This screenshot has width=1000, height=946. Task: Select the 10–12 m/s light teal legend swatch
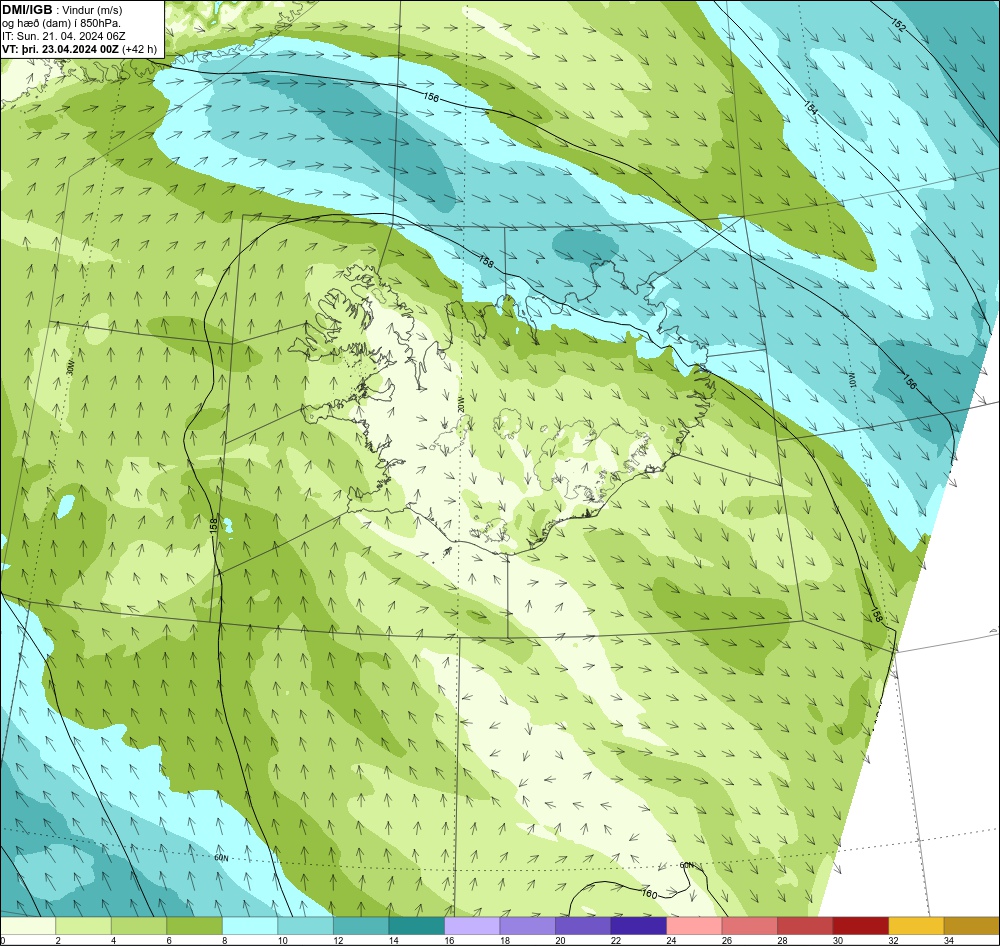tap(305, 926)
